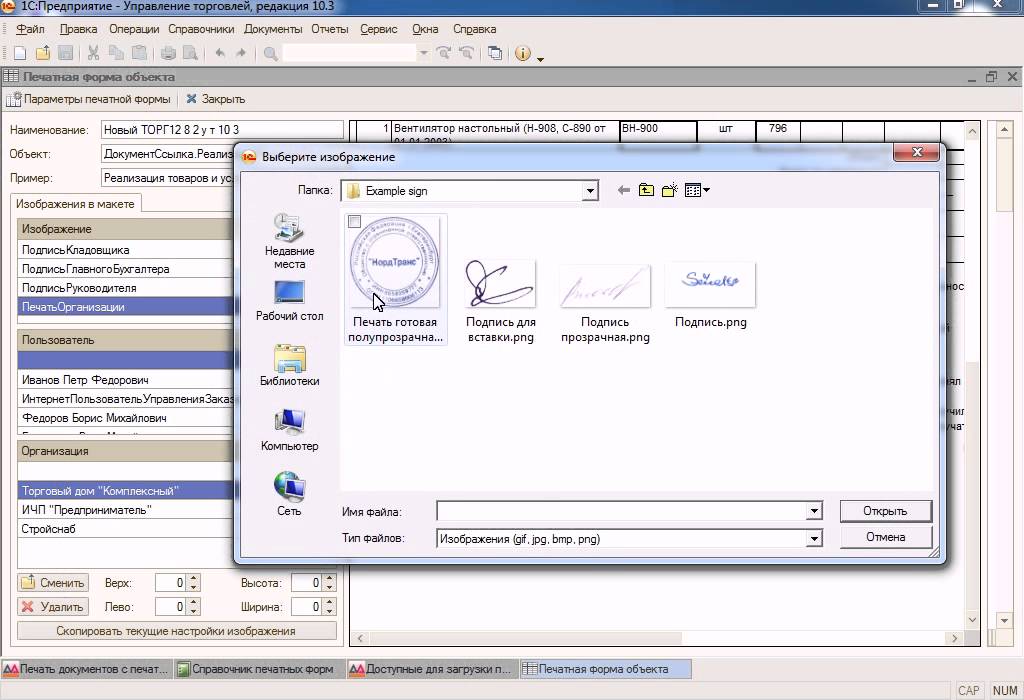Click the Open file toolbar icon
The height and width of the screenshot is (700, 1024).
pos(43,54)
